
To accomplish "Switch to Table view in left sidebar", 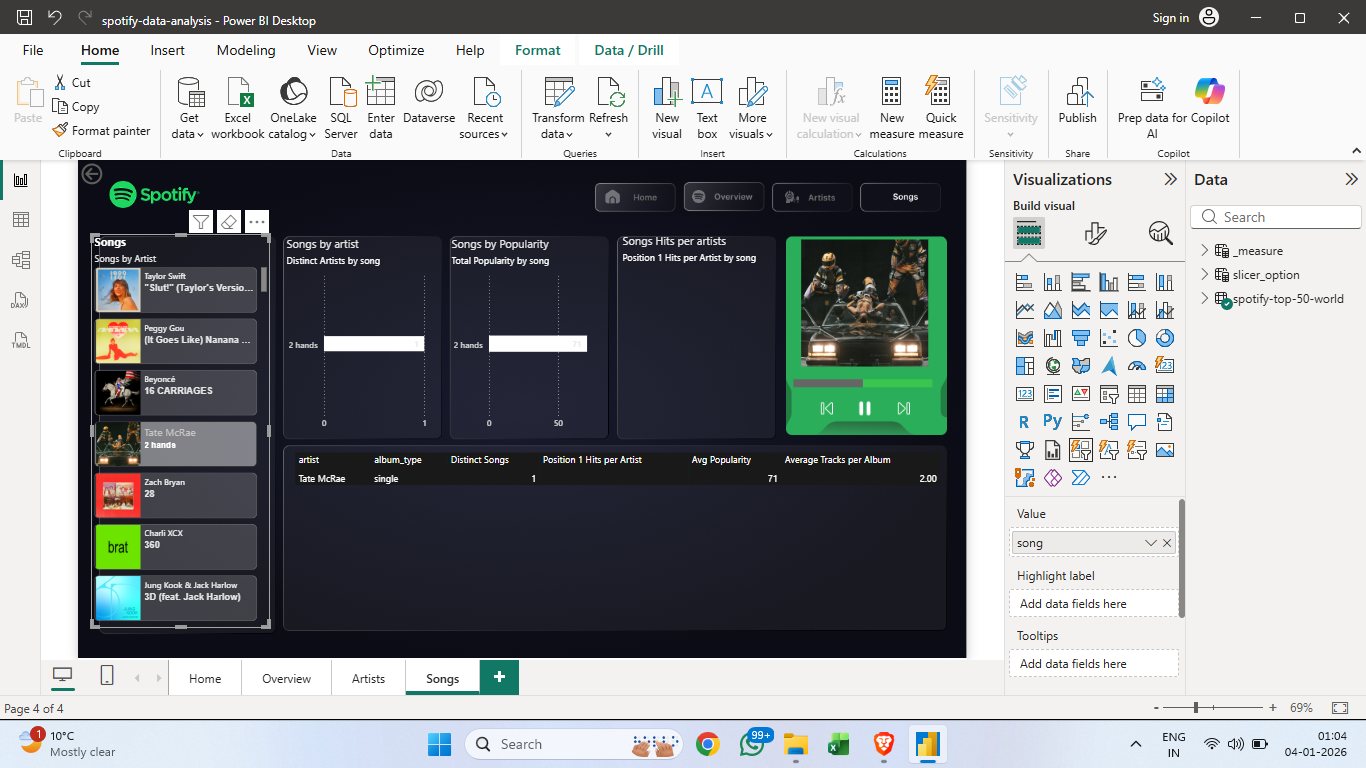I will click(20, 220).
